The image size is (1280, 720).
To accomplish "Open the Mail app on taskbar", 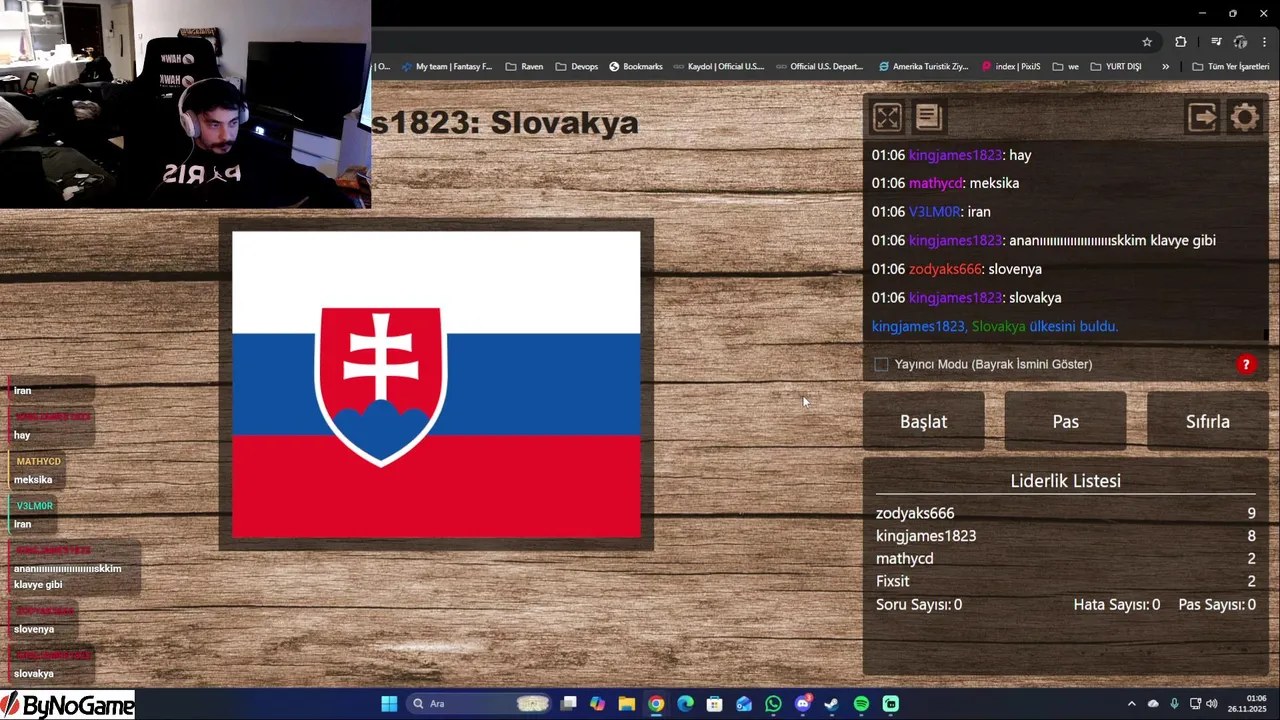I will [x=744, y=704].
